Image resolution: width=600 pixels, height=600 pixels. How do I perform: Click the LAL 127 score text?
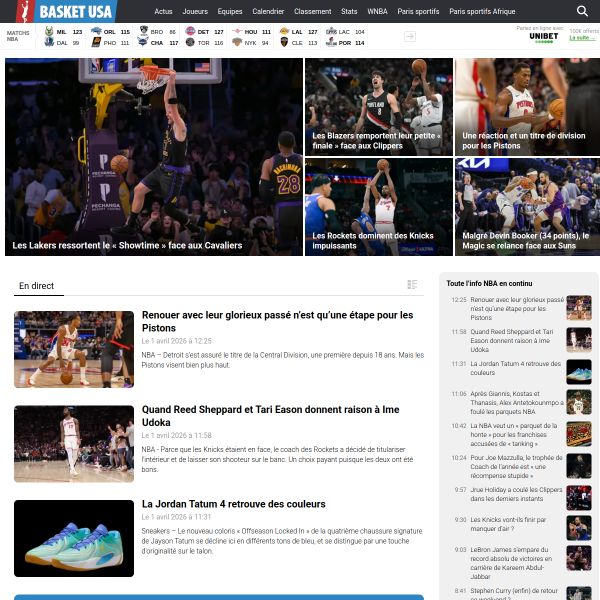coord(305,32)
